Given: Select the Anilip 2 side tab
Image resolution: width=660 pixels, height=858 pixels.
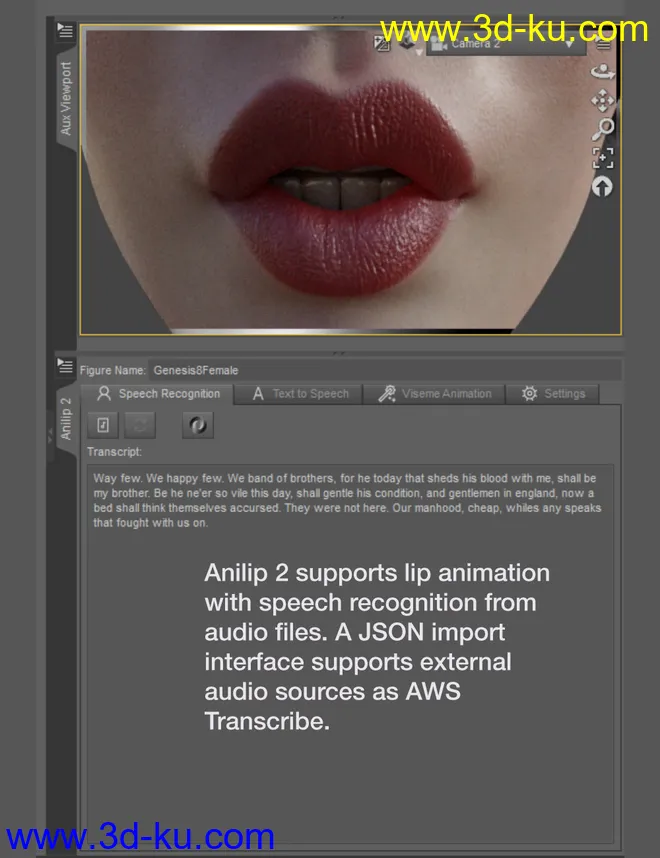Looking at the screenshot, I should click(66, 419).
